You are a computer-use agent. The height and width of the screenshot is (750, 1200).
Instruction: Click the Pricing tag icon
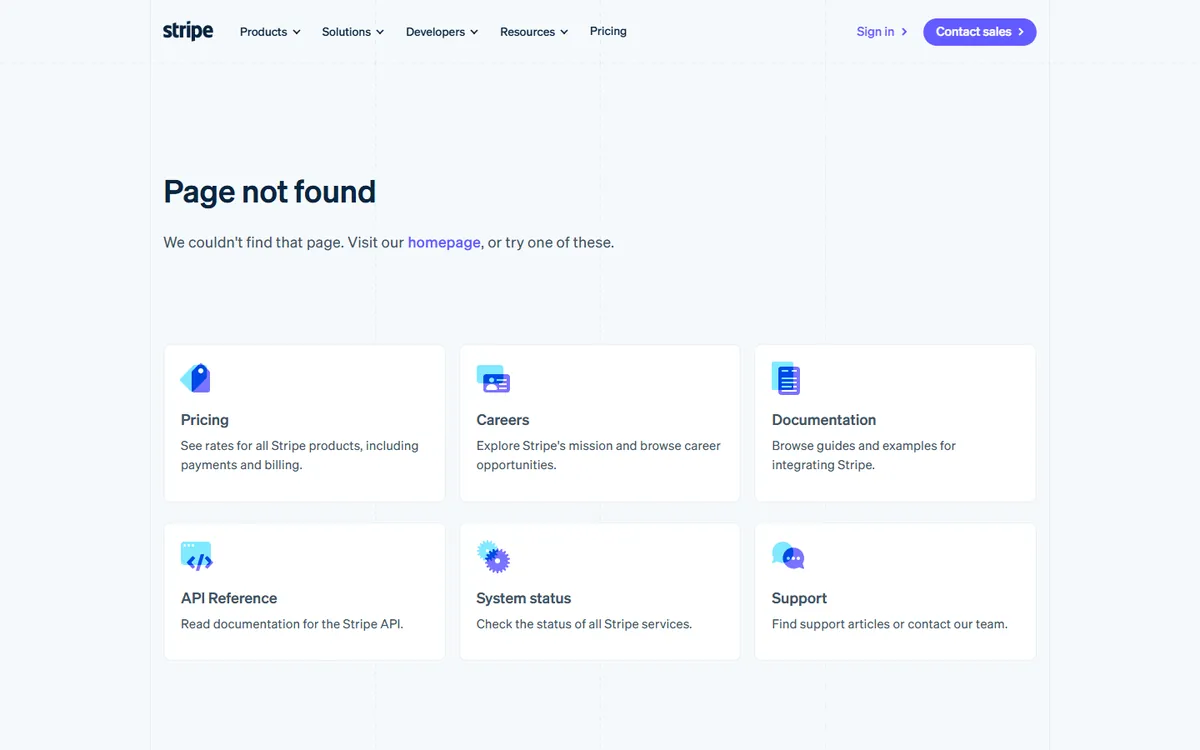click(196, 378)
